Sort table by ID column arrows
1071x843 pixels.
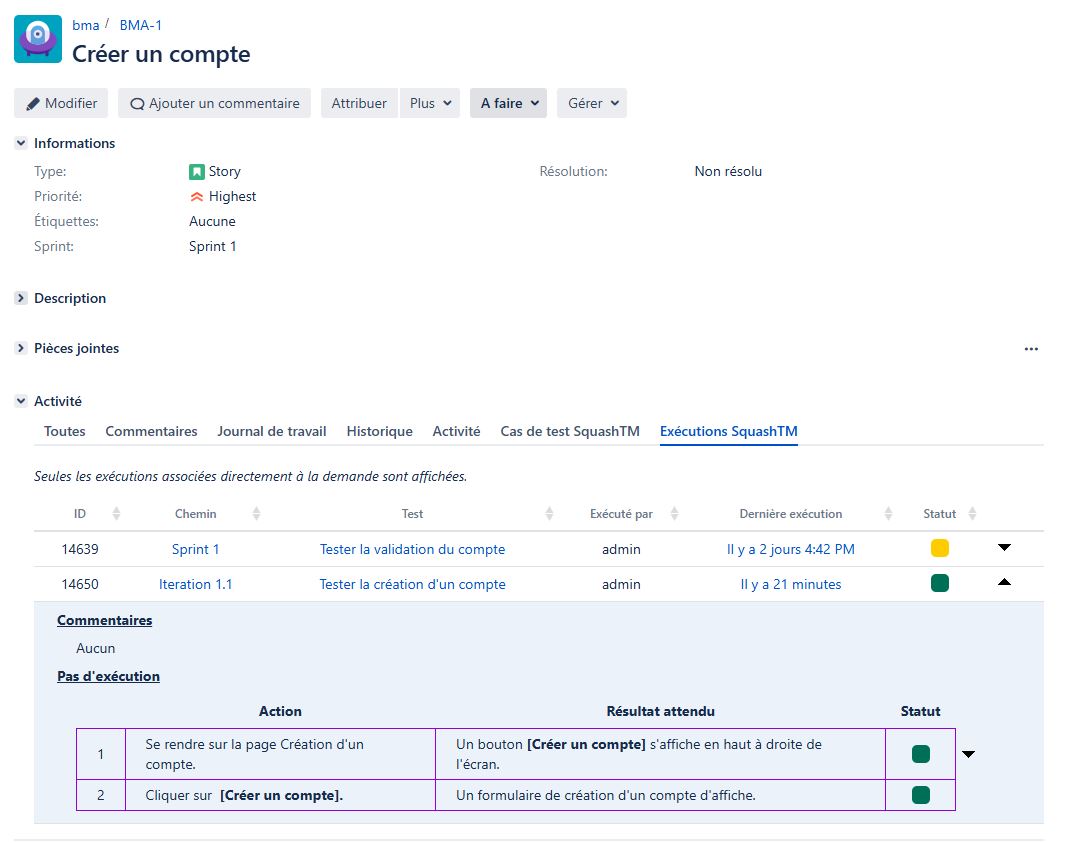(x=116, y=514)
